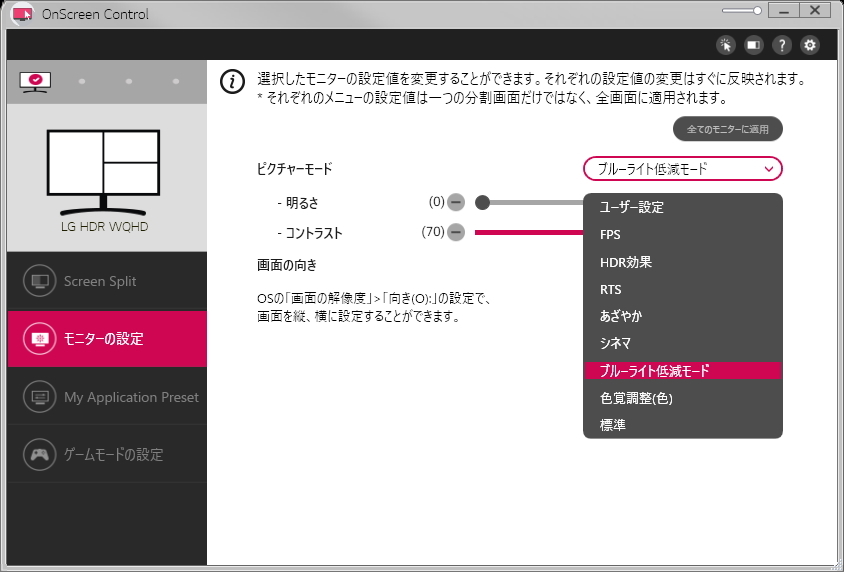The image size is (844, 572).
Task: Choose FPS picture mode
Action: click(x=683, y=235)
